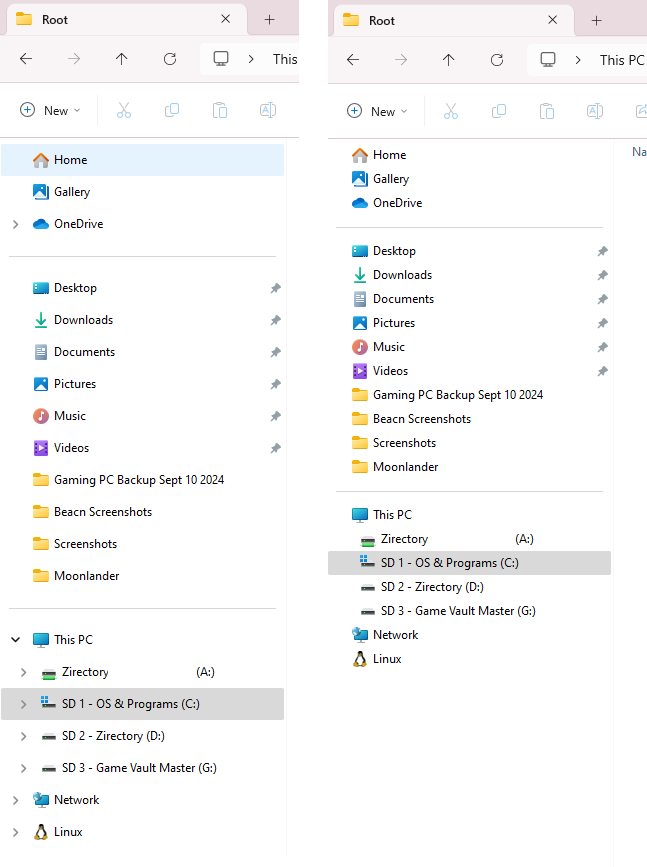Click the pin next to Music in left window

click(x=275, y=416)
